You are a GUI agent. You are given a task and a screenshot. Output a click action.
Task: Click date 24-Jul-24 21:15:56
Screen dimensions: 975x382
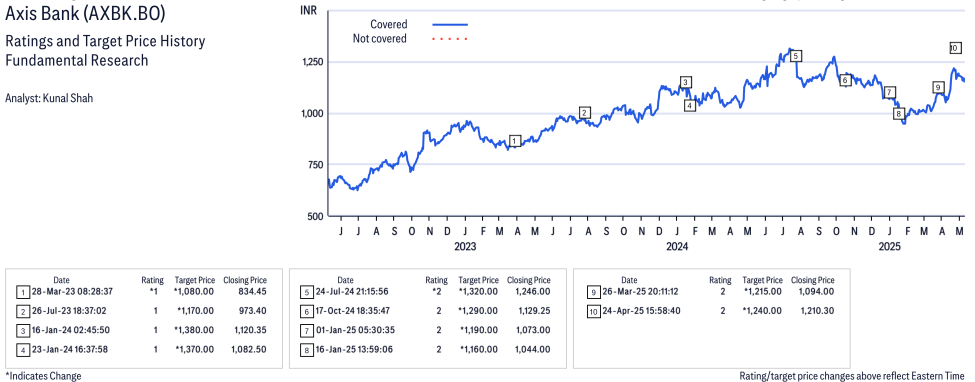click(353, 291)
